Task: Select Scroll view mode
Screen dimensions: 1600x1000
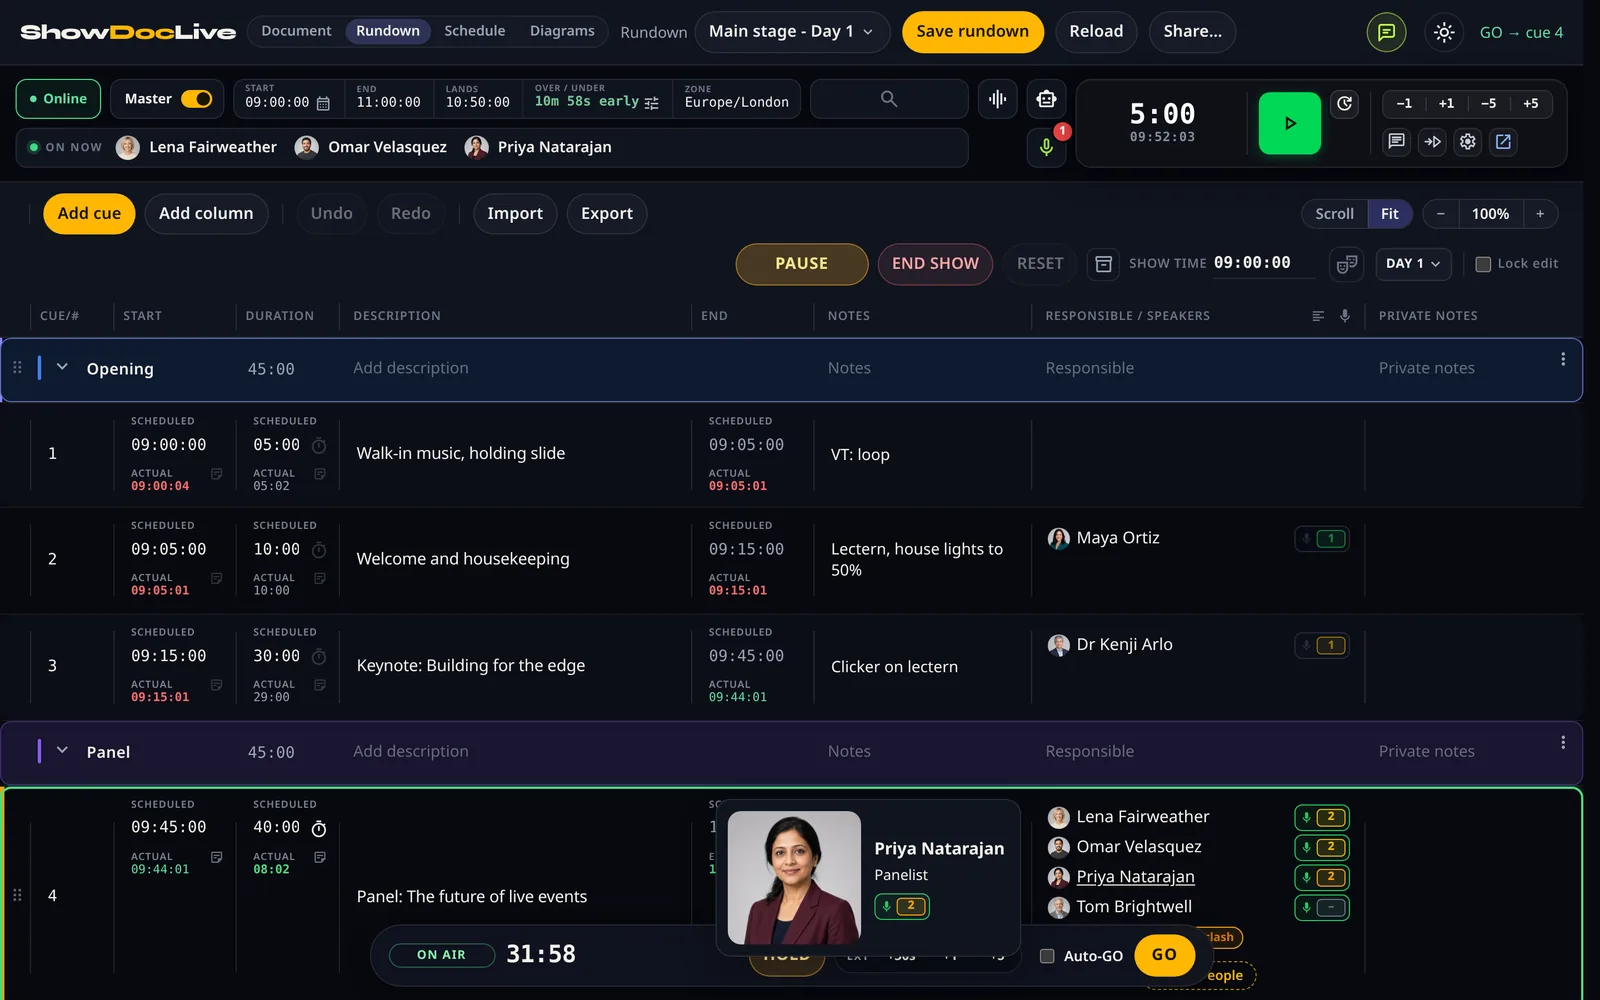Action: (x=1334, y=214)
